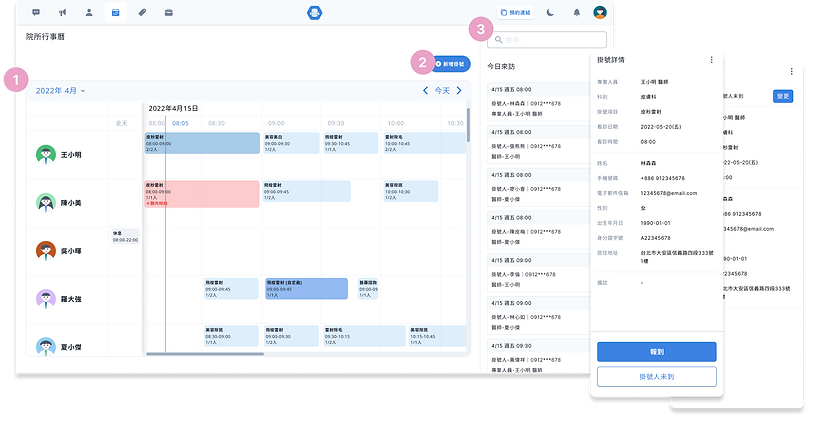
Task: Click the magnifier icon in the search box
Action: pos(498,40)
